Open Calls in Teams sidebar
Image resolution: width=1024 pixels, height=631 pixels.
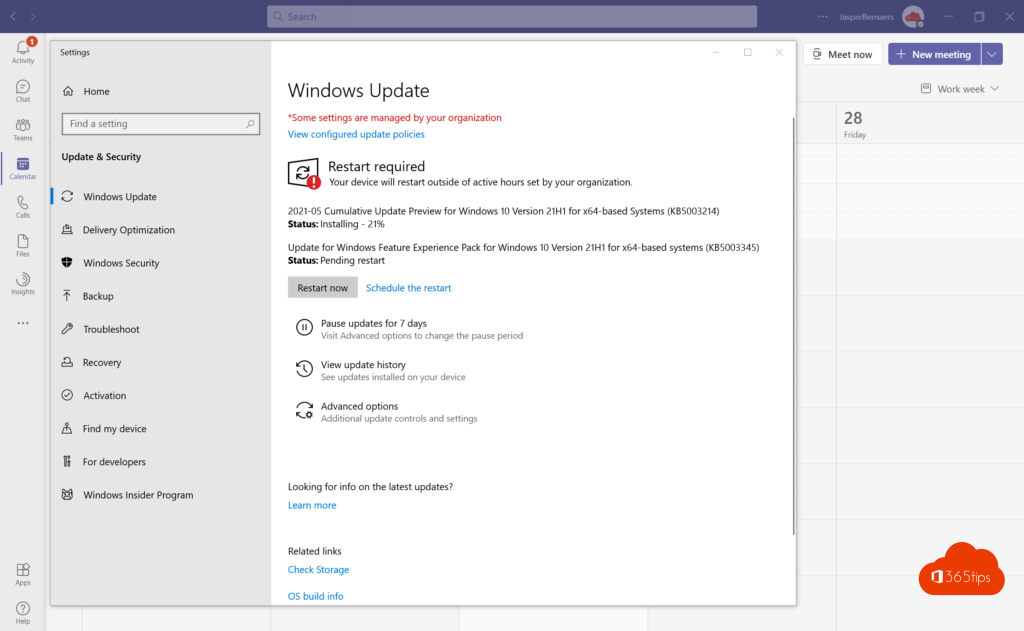click(23, 206)
